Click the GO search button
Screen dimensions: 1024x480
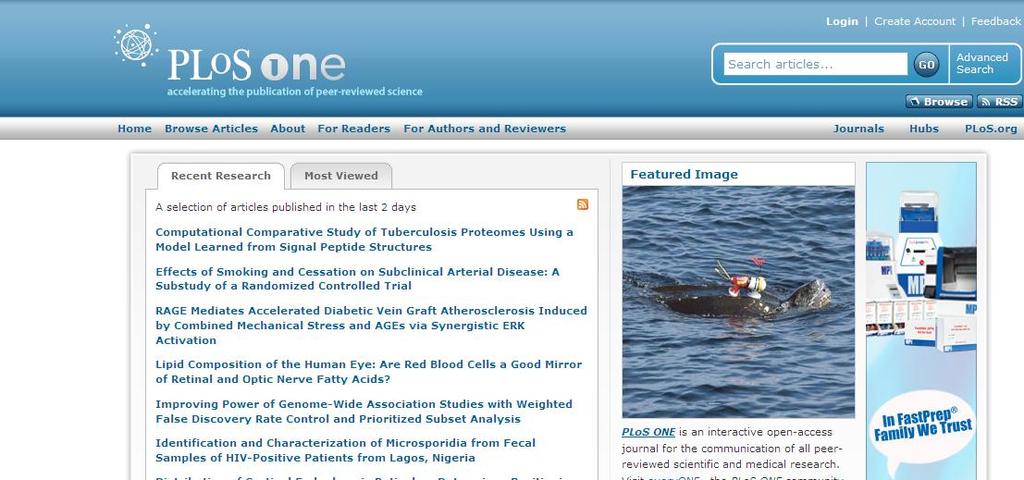(926, 64)
